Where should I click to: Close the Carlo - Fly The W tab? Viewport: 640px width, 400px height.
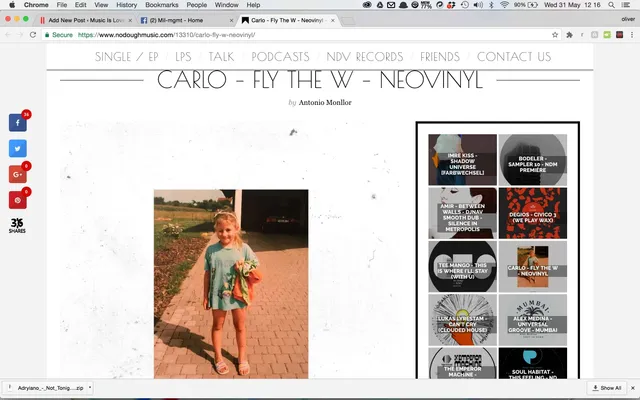(333, 20)
